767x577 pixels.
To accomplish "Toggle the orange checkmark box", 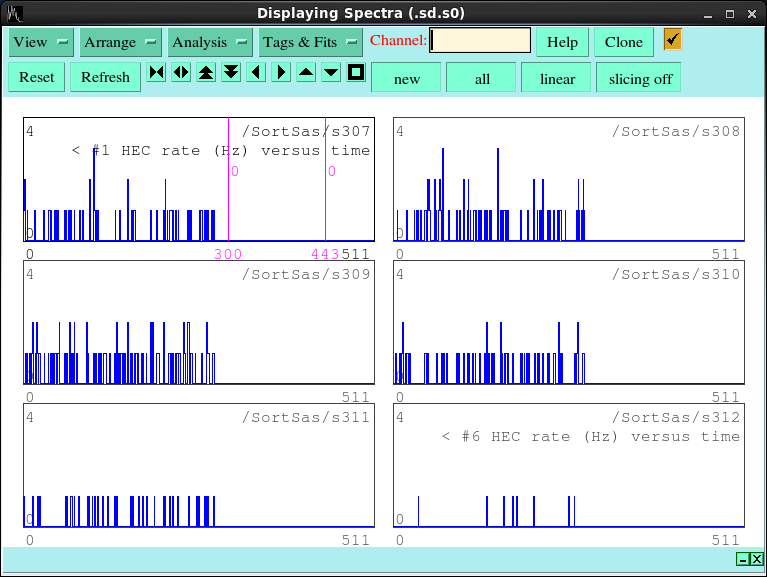I will 673,40.
